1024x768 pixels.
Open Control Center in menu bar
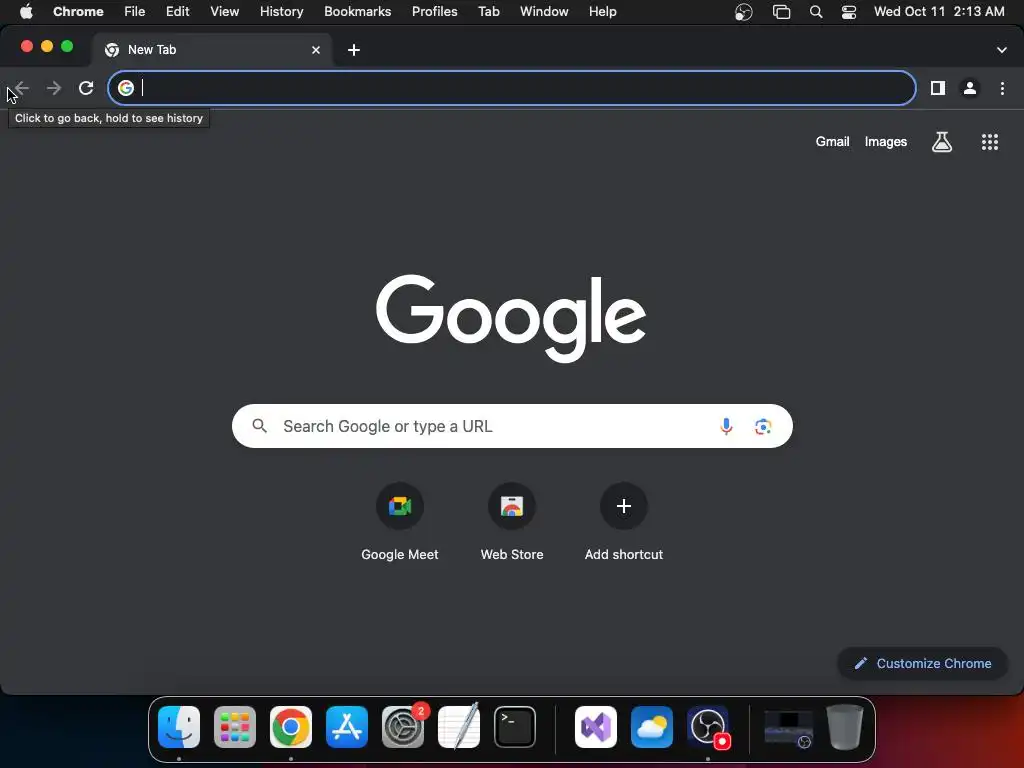(848, 12)
